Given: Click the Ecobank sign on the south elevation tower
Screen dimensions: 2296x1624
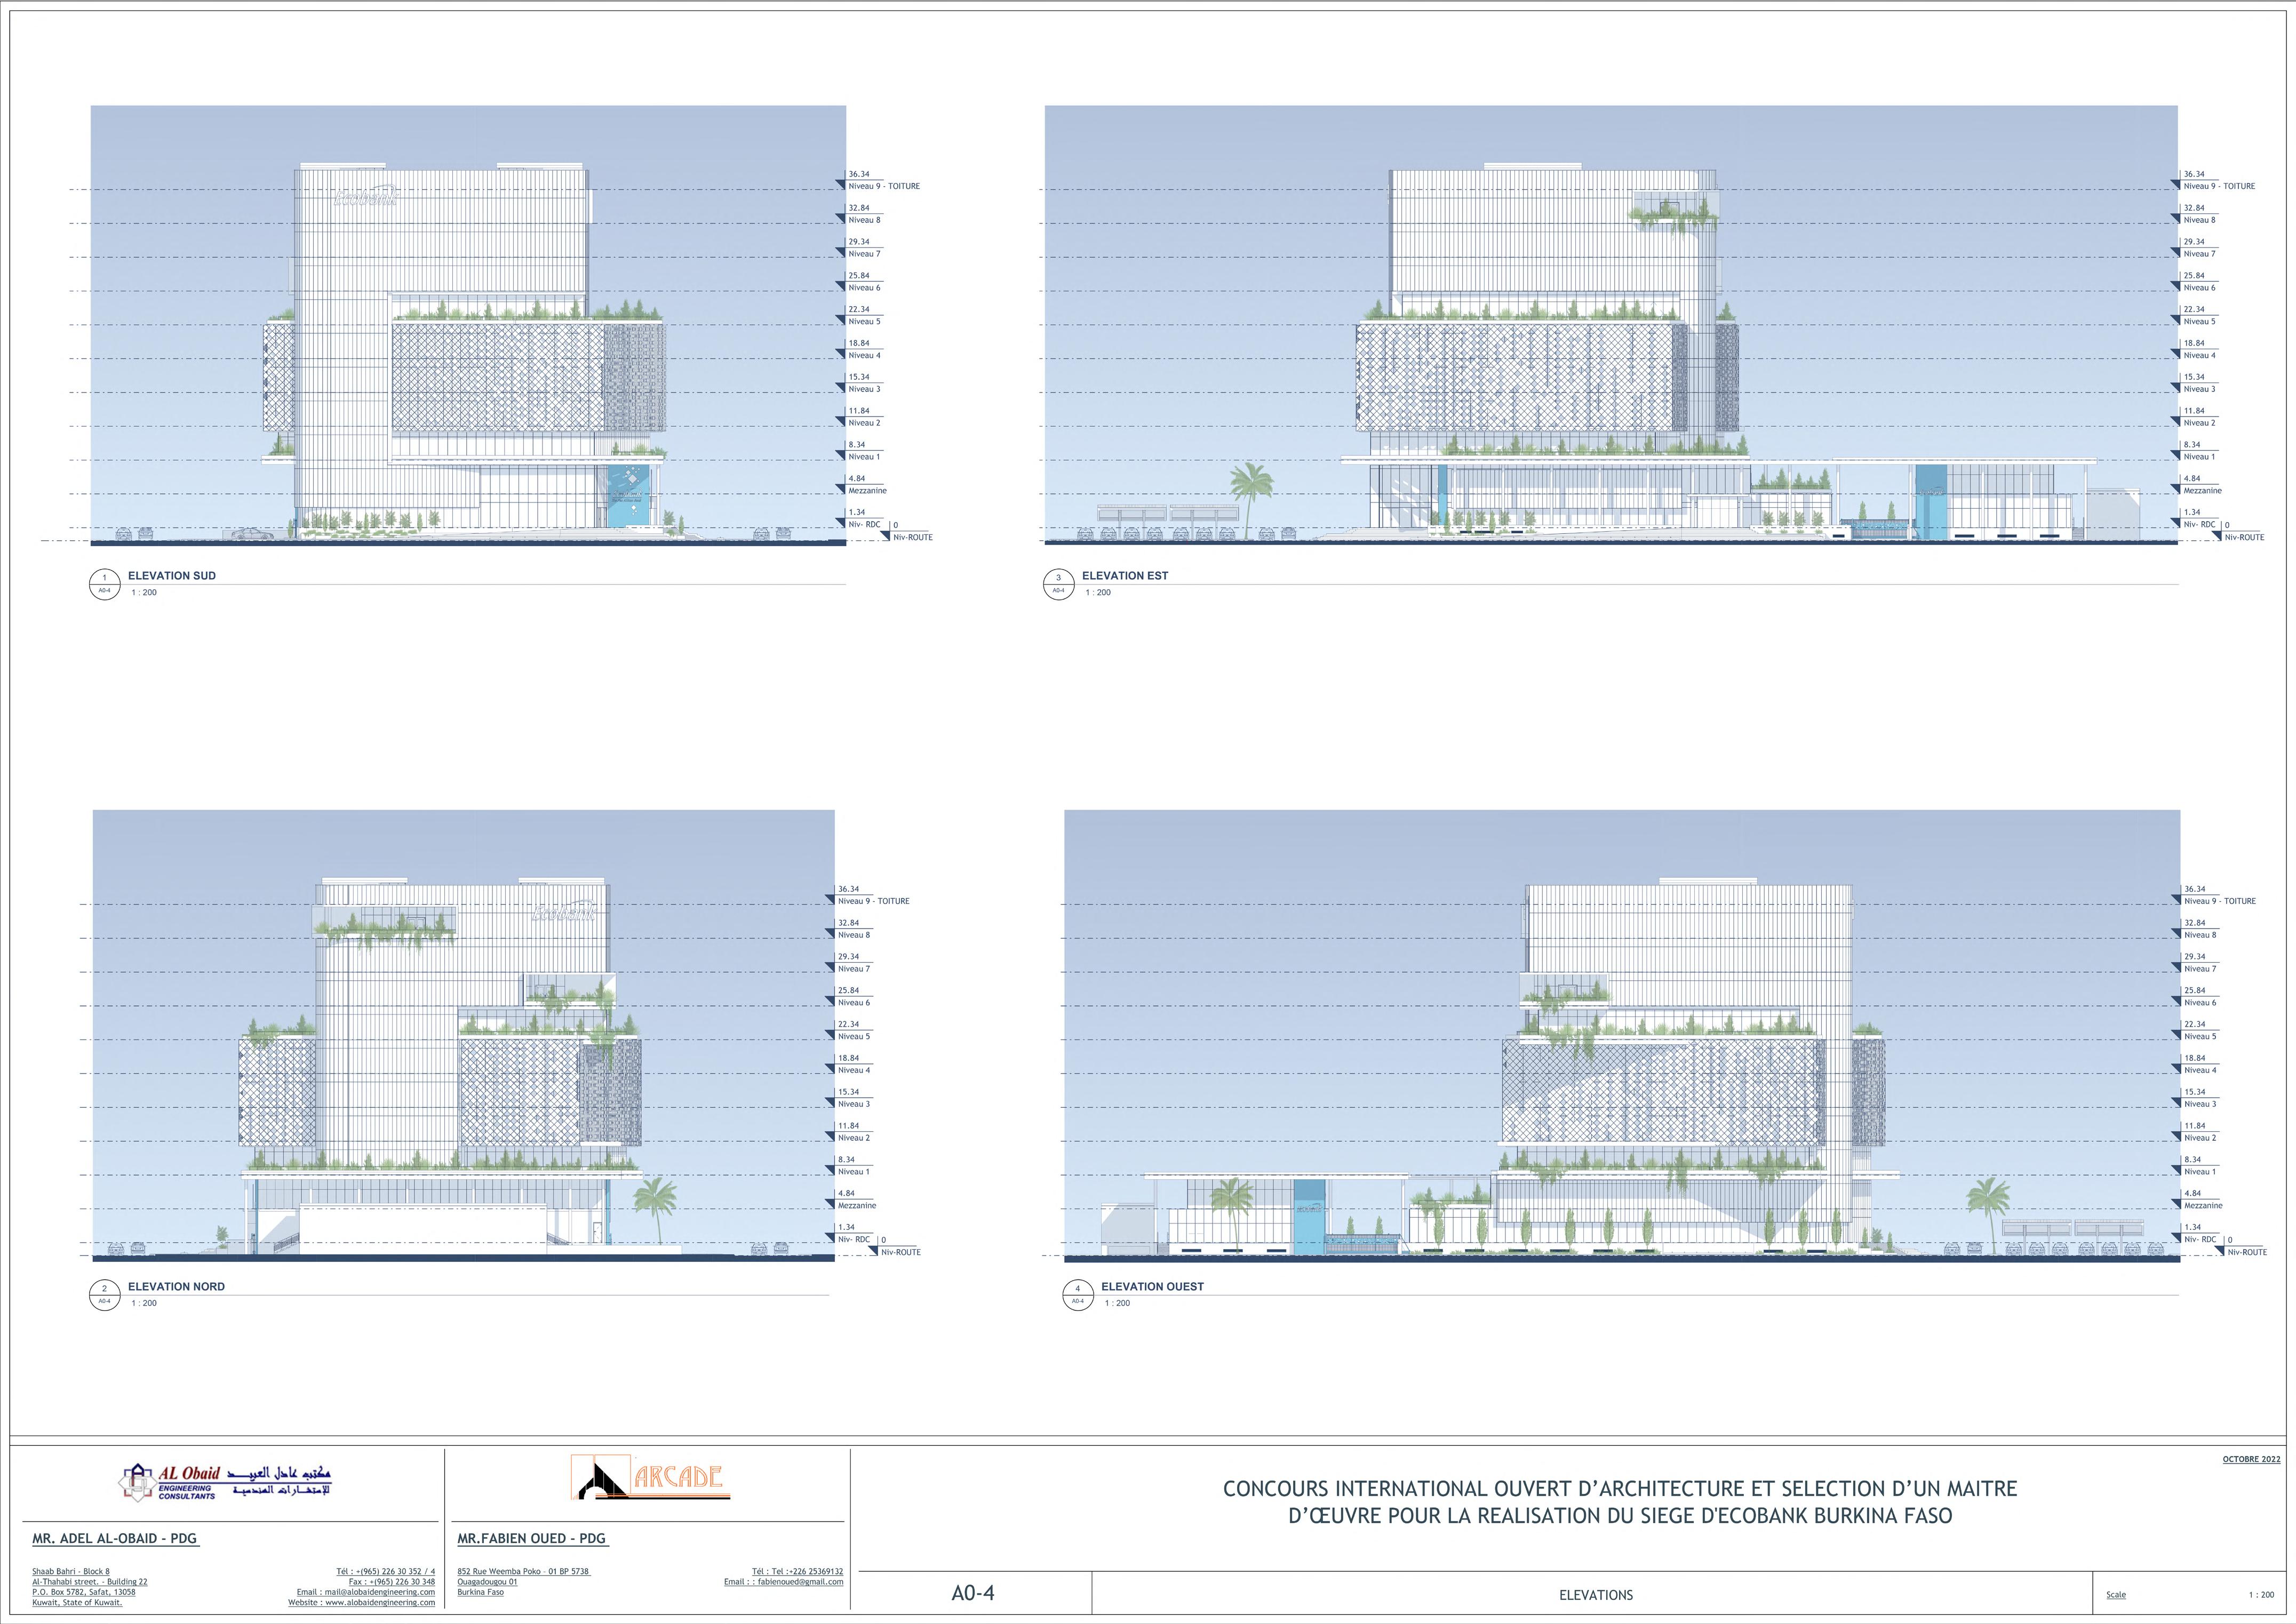Looking at the screenshot, I should pos(366,197).
